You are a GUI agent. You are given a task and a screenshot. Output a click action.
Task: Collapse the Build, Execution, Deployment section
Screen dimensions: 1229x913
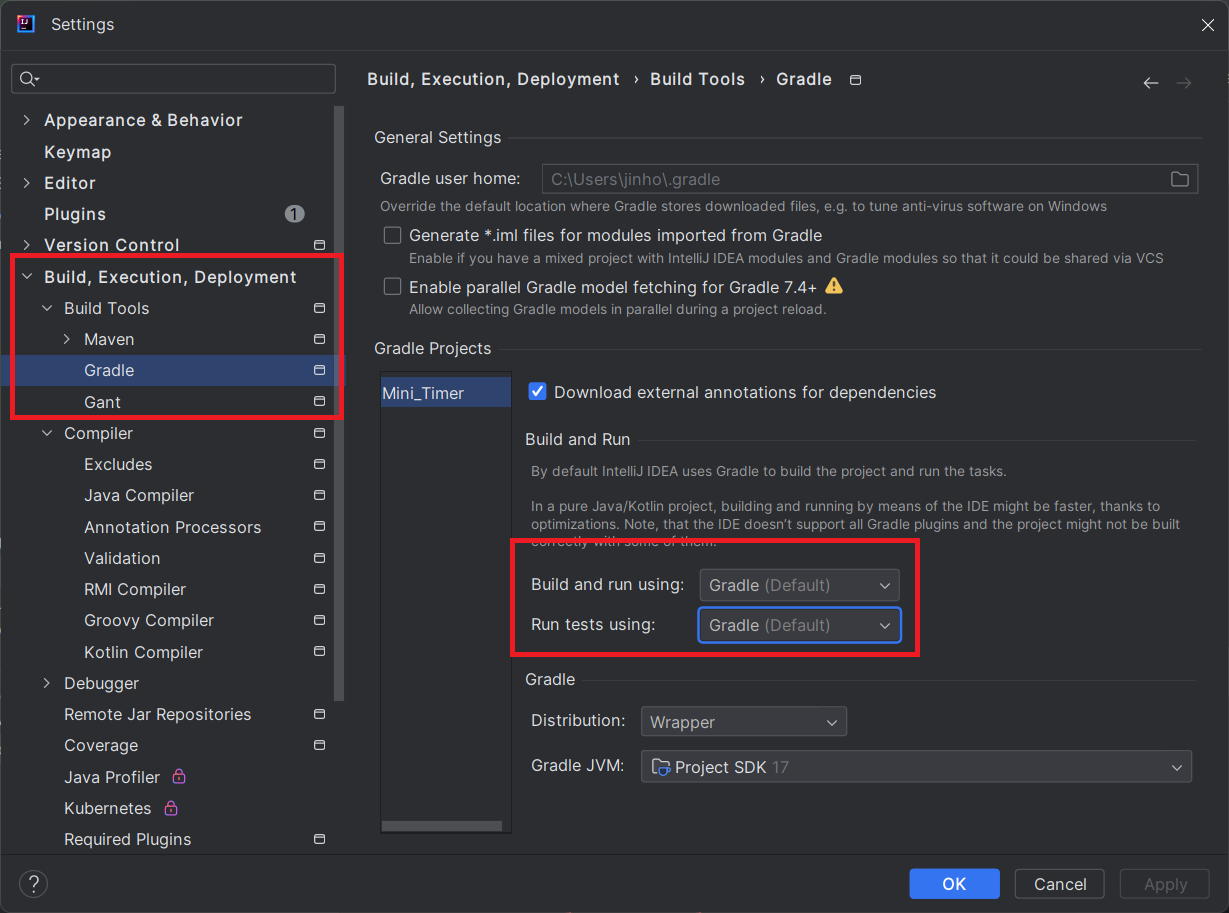[x=27, y=277]
